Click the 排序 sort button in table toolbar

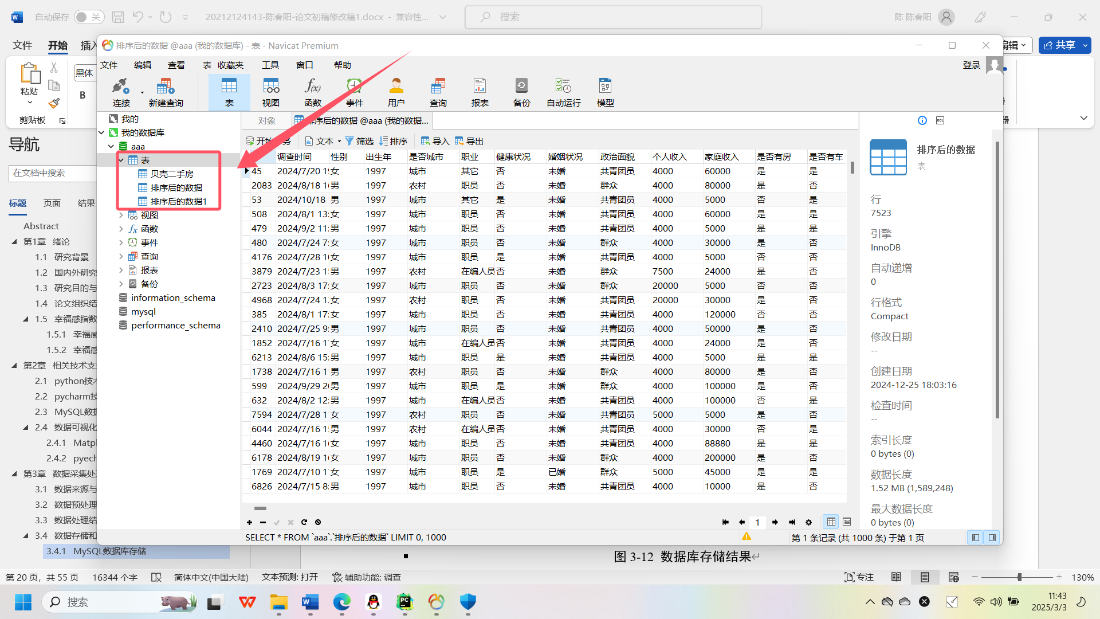(x=394, y=141)
